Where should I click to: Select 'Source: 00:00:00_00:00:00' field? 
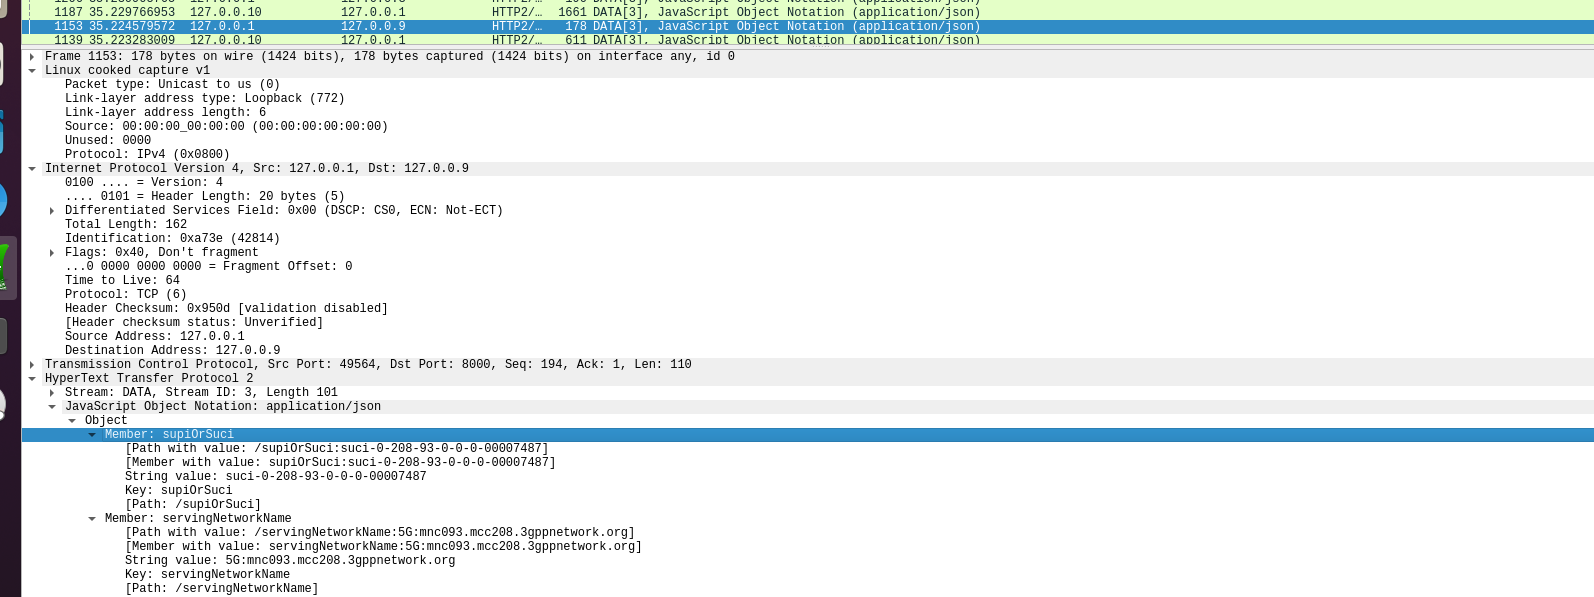pyautogui.click(x=226, y=127)
